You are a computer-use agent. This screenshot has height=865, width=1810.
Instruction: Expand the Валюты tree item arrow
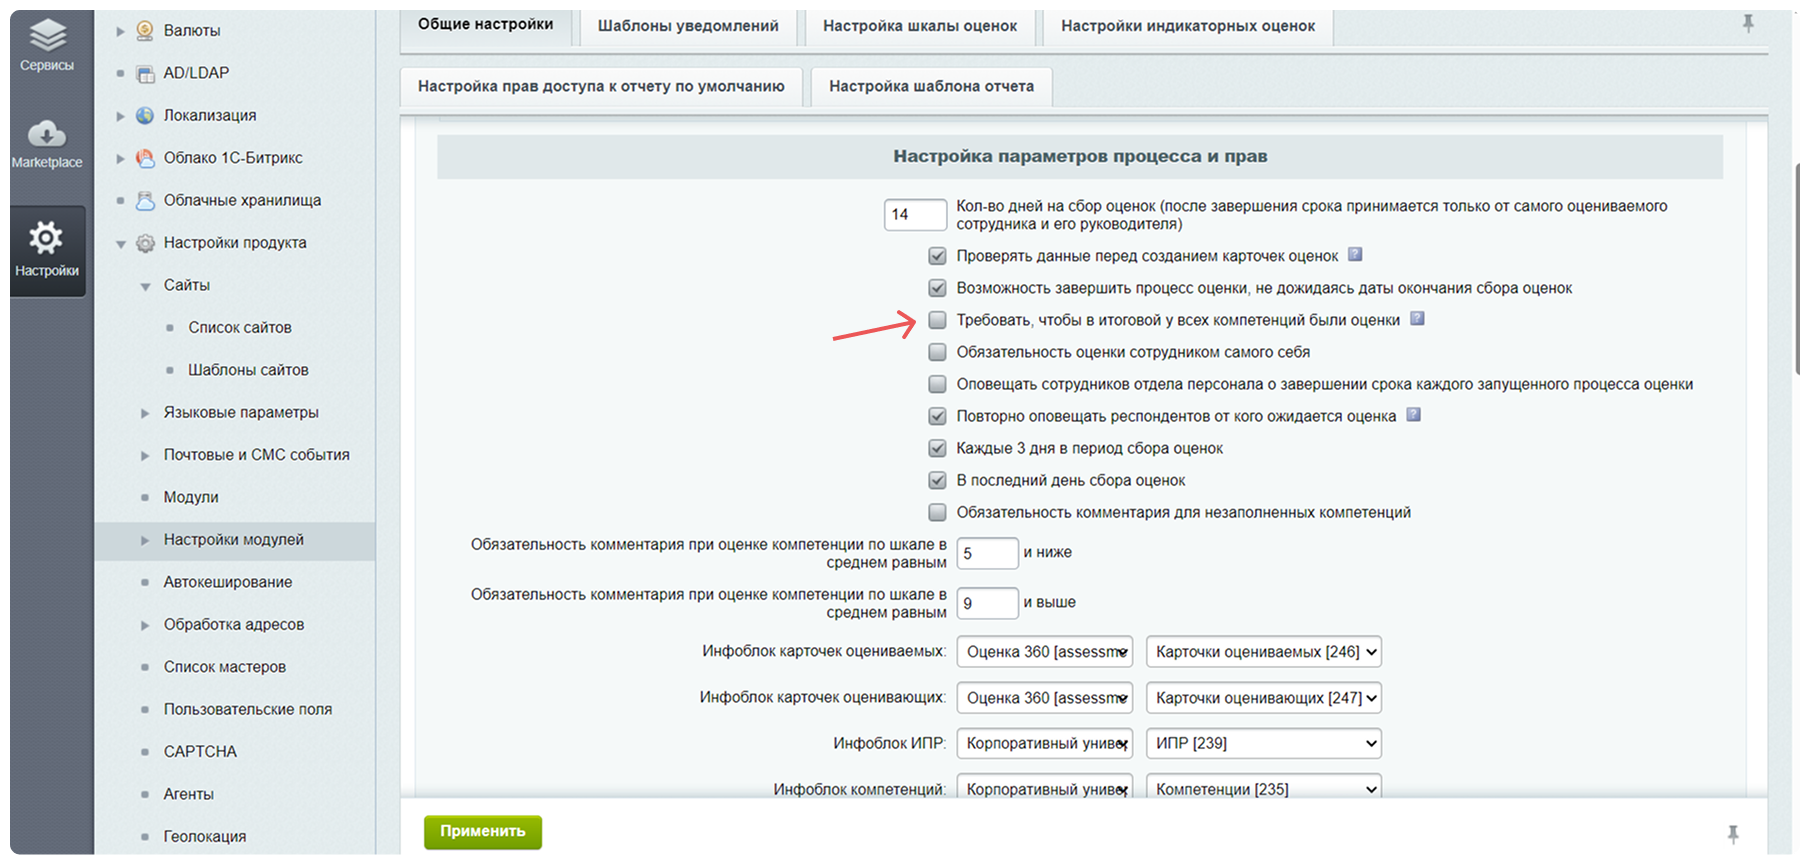[x=121, y=31]
